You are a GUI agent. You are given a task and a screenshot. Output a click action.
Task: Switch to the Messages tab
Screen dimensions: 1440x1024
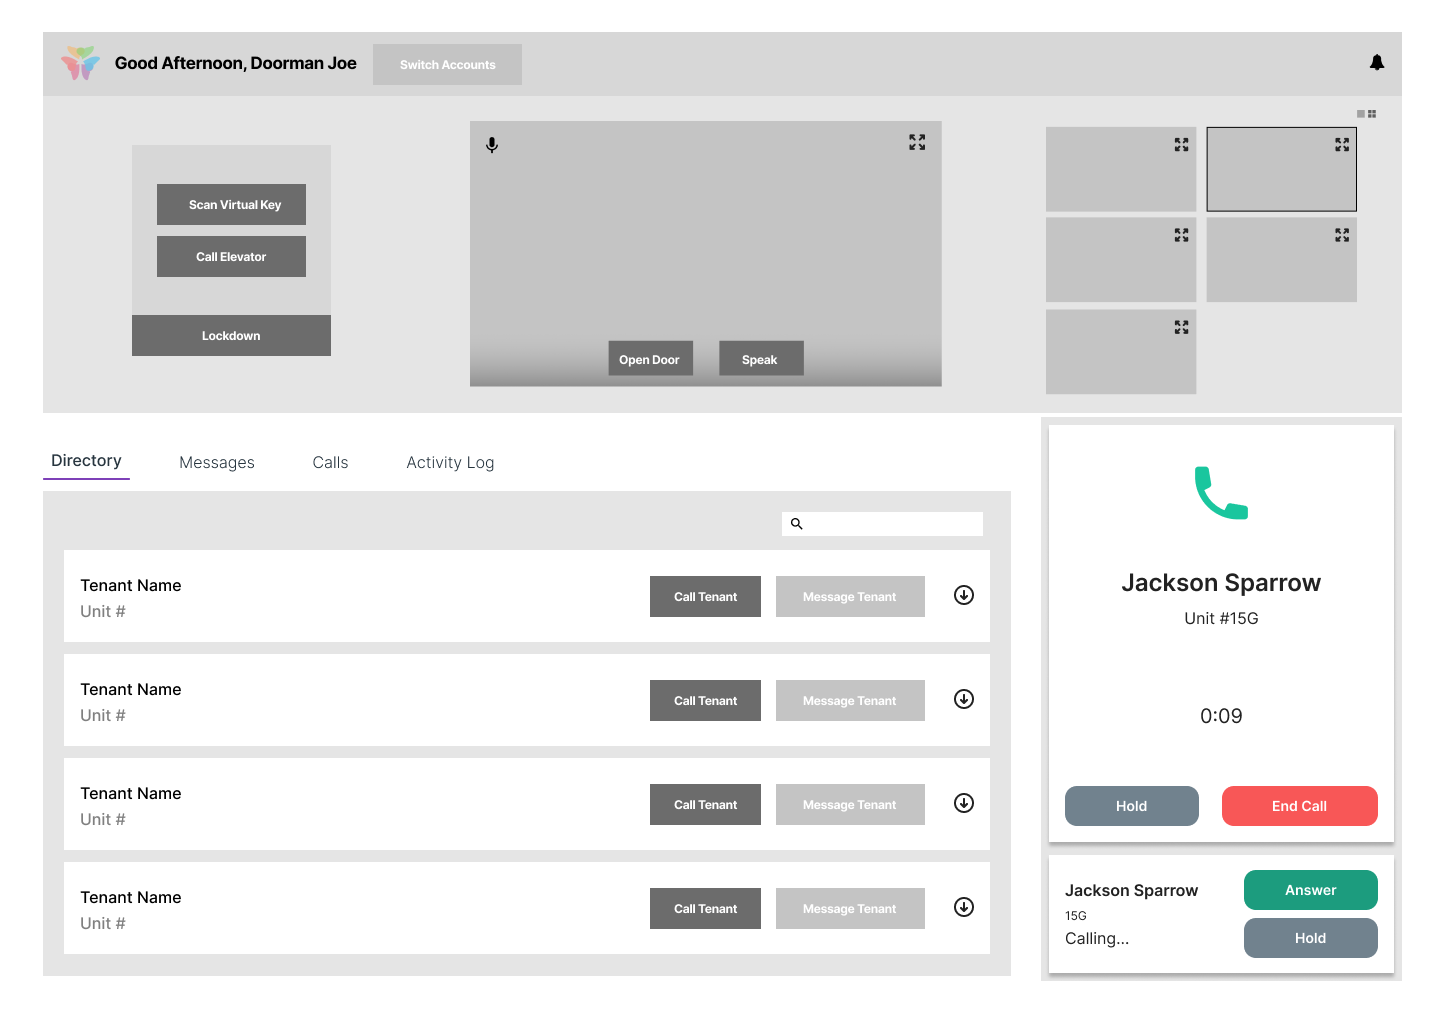click(217, 462)
